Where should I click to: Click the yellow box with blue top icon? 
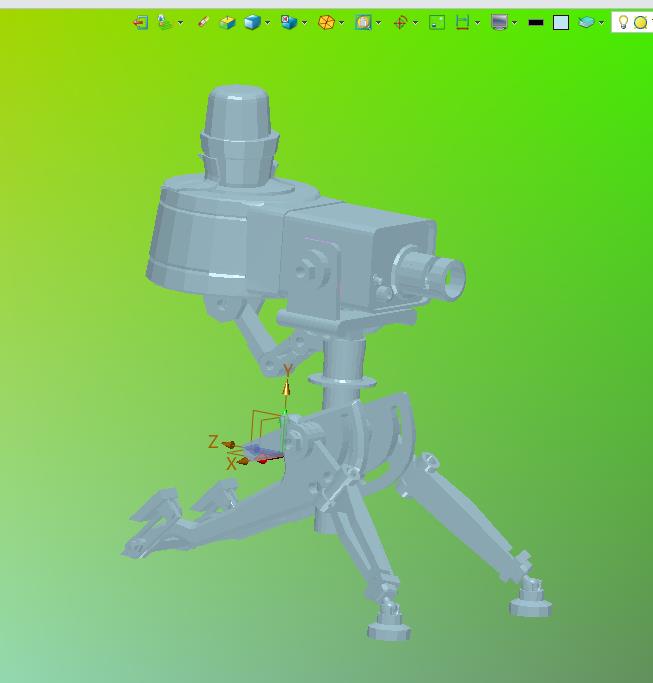pos(227,22)
